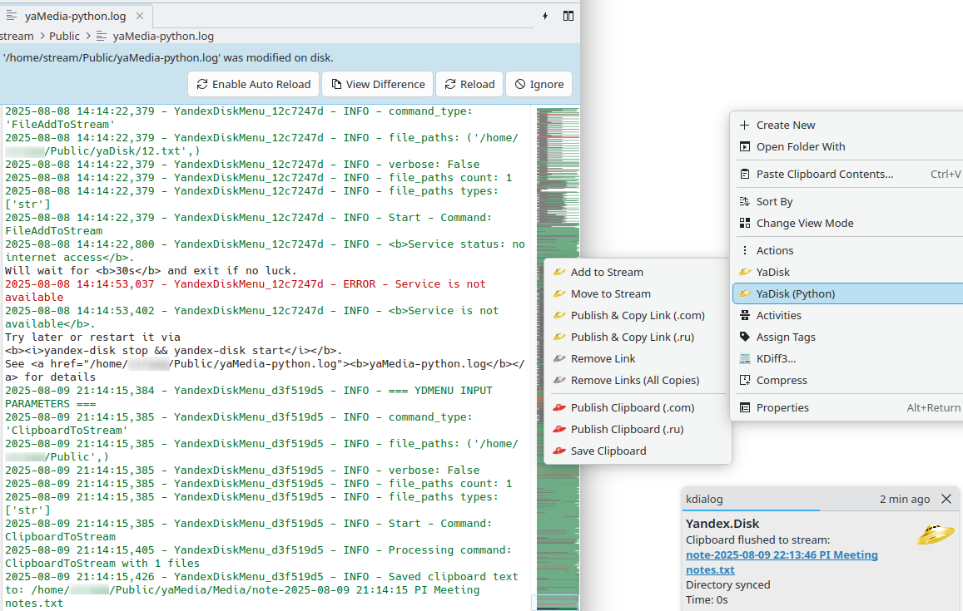Click the Compress archive icon
This screenshot has height=611, width=963.
744,380
